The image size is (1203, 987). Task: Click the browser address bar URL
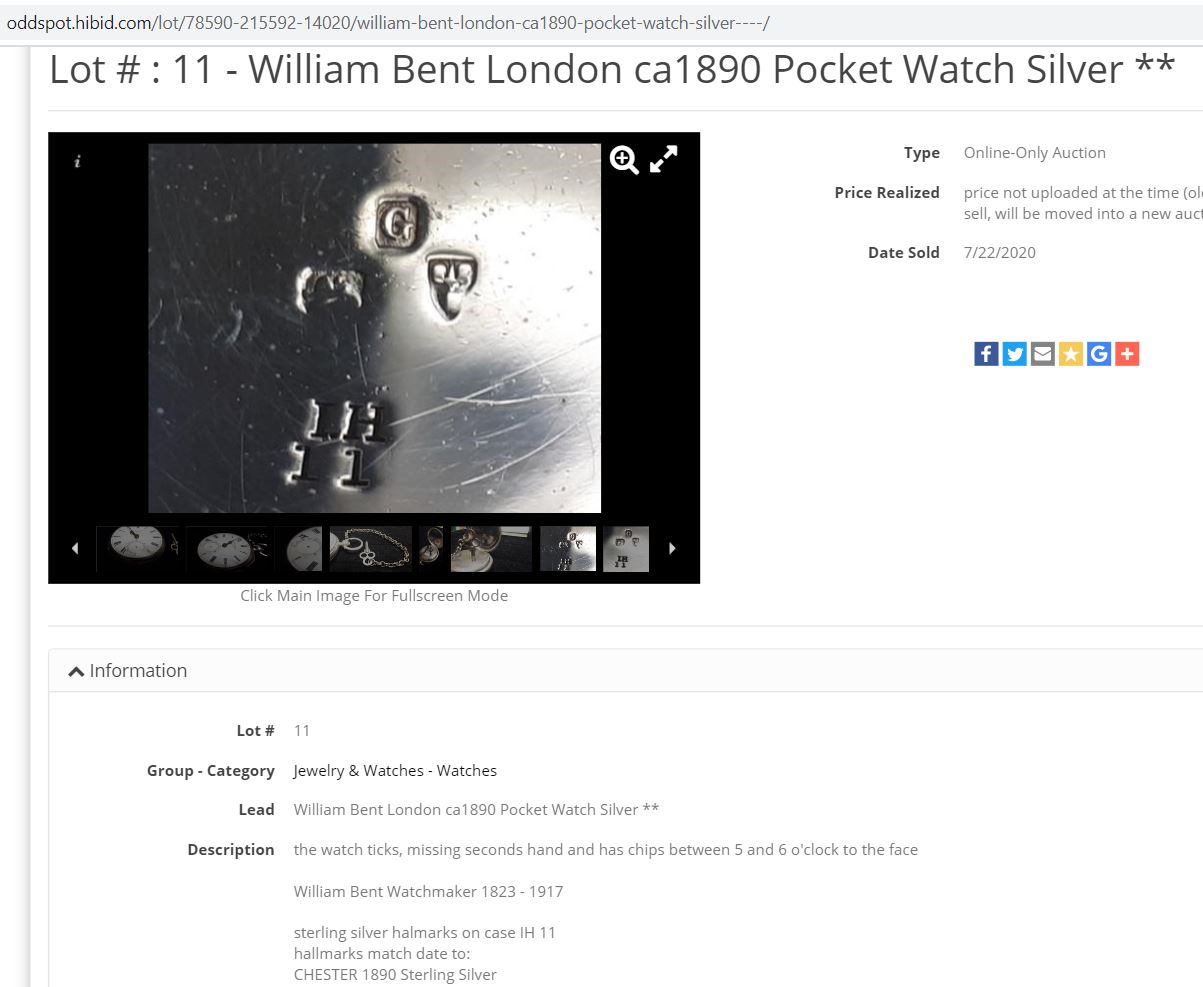pos(388,22)
